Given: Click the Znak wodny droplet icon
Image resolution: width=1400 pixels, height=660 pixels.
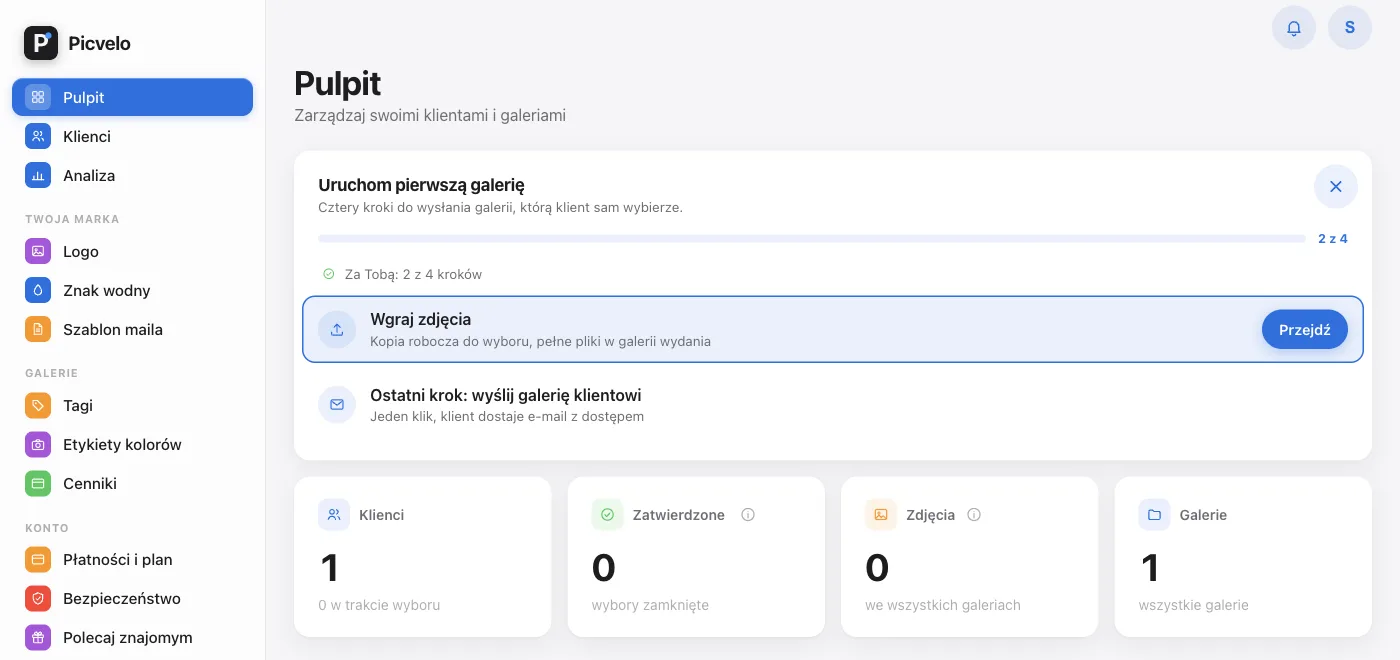Looking at the screenshot, I should point(38,291).
